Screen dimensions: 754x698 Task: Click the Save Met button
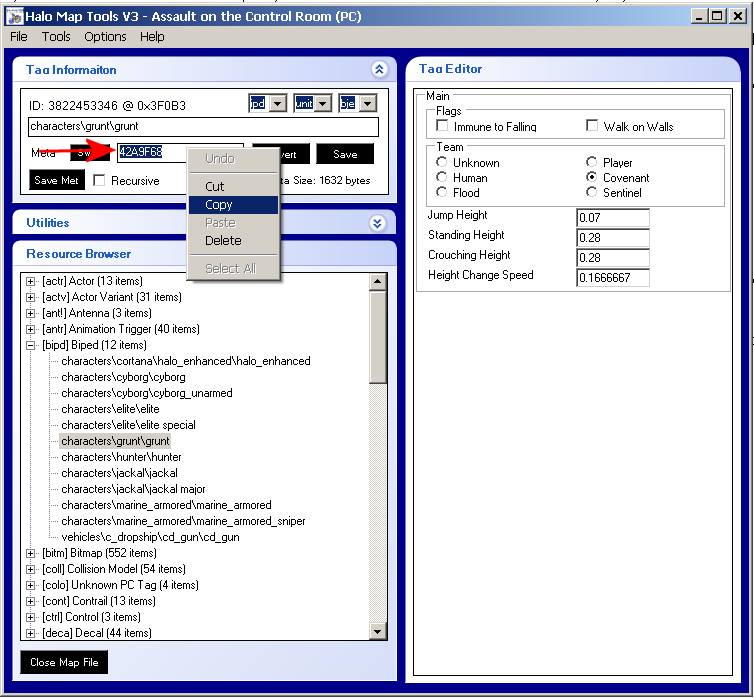click(57, 180)
